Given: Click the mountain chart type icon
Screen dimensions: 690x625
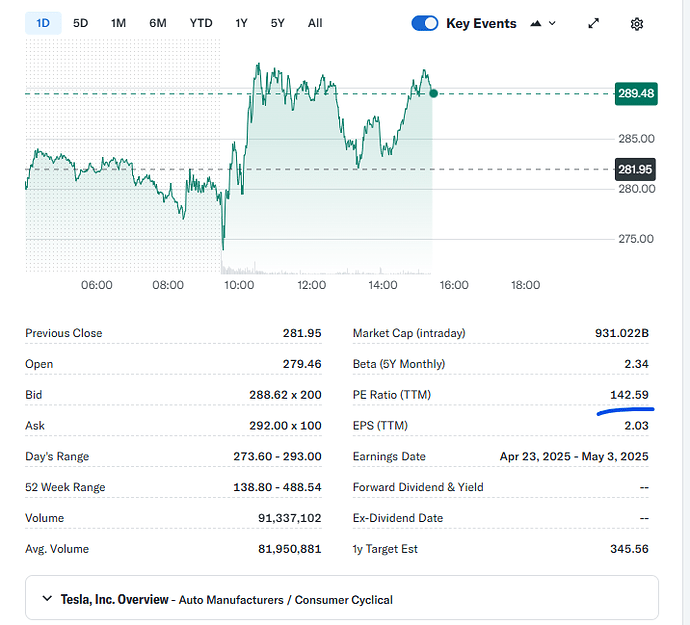Looking at the screenshot, I should tap(536, 23).
